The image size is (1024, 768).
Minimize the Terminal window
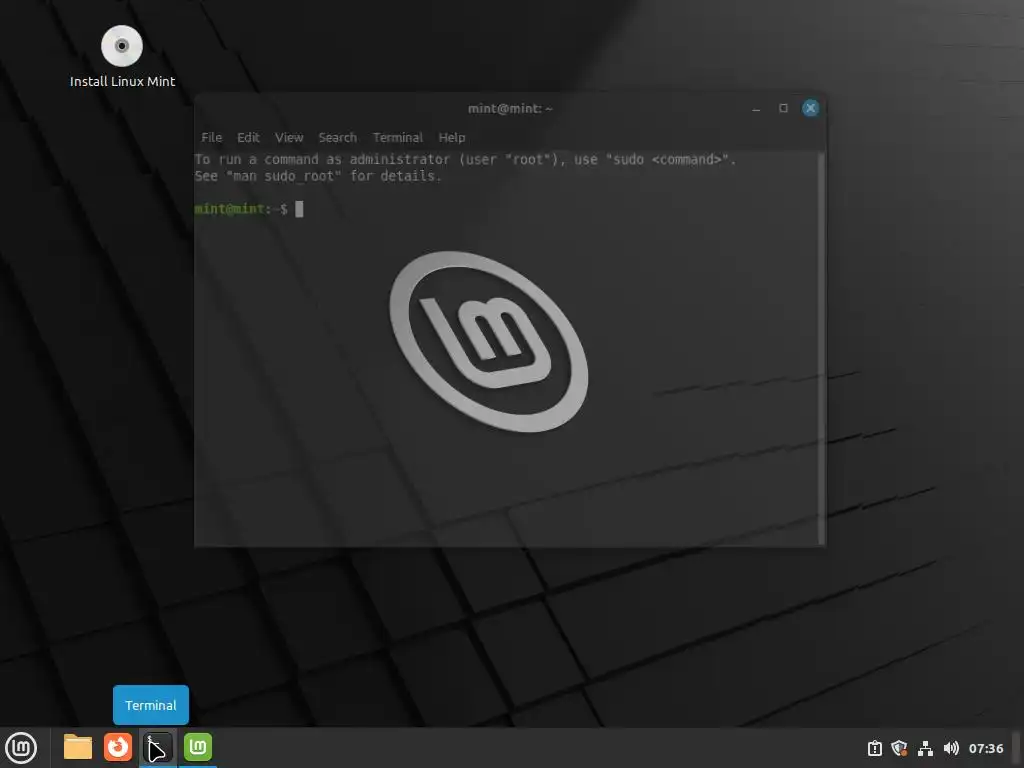(756, 108)
